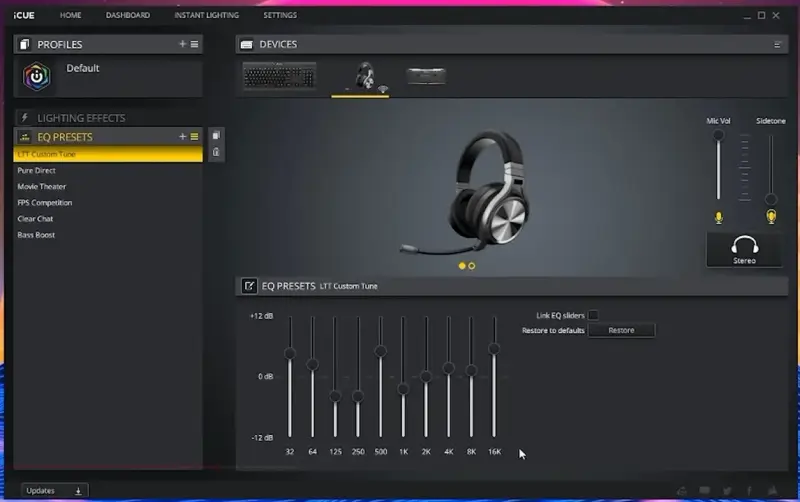
Task: Toggle the sidetone icon
Action: pos(771,217)
